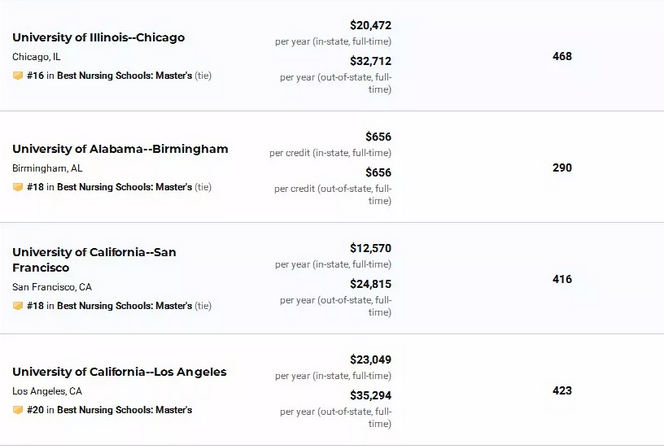Viewport: 666px width, 446px height.
Task: Open University of California--San Francisco page
Action: pyautogui.click(x=94, y=260)
